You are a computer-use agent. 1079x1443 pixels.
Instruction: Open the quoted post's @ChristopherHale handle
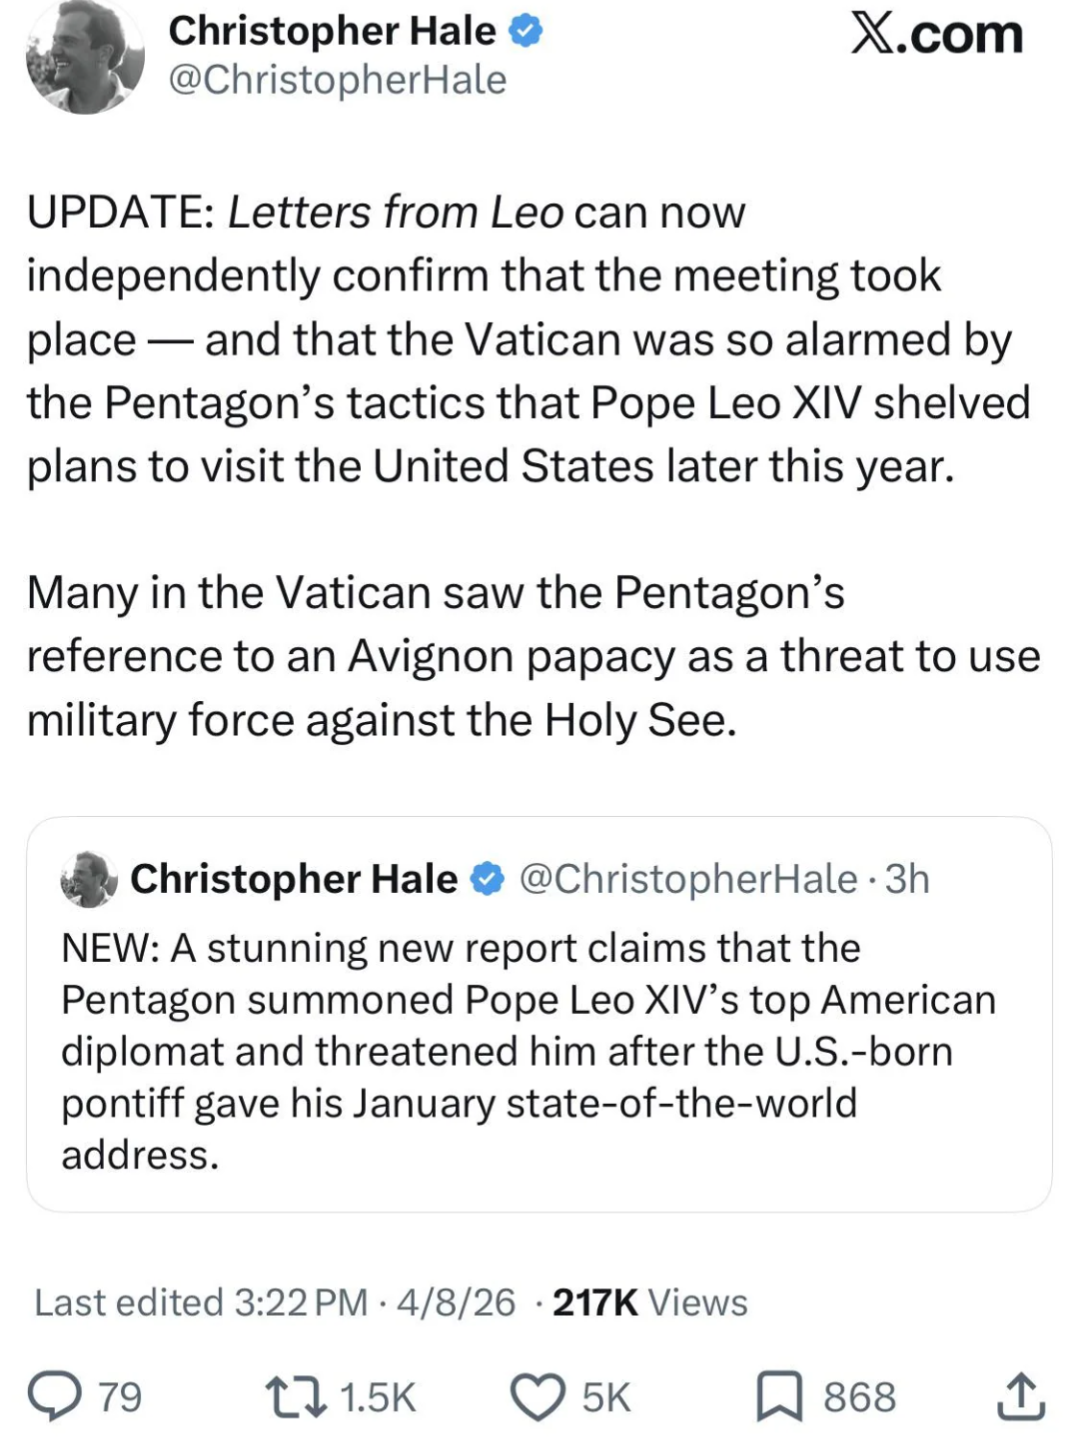689,879
